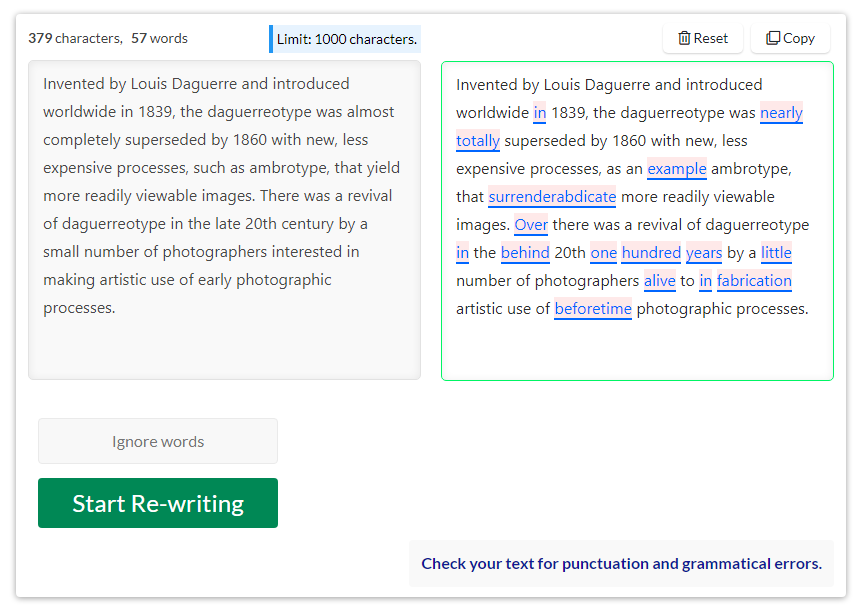The width and height of the screenshot is (857, 612).
Task: Click the highlighted word "one" before hundred
Action: (603, 252)
